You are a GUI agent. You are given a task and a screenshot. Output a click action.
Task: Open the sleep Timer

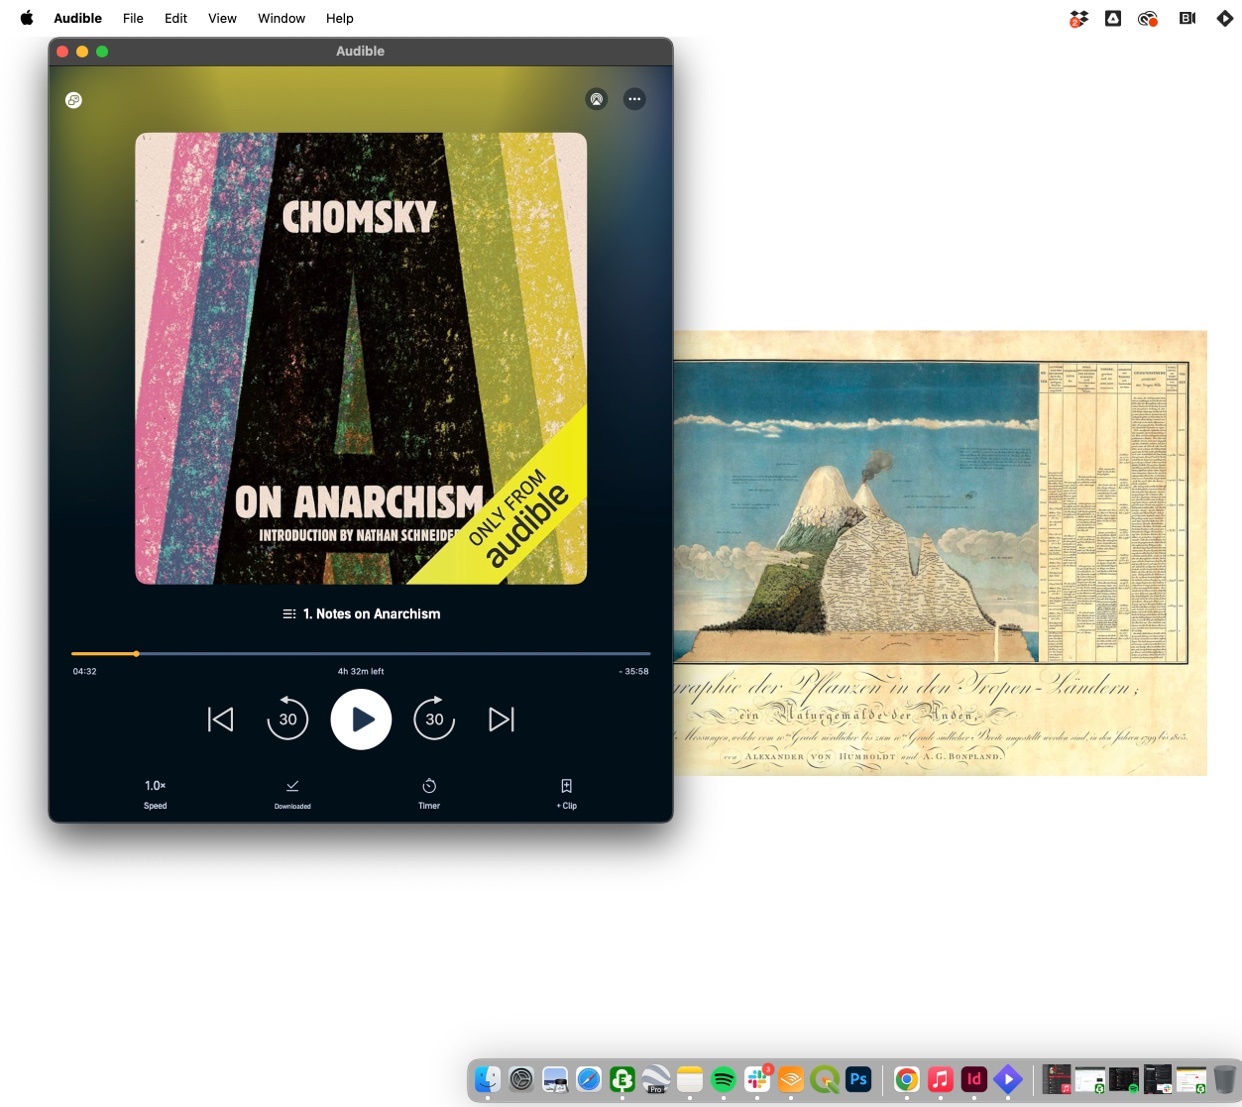[x=429, y=794]
